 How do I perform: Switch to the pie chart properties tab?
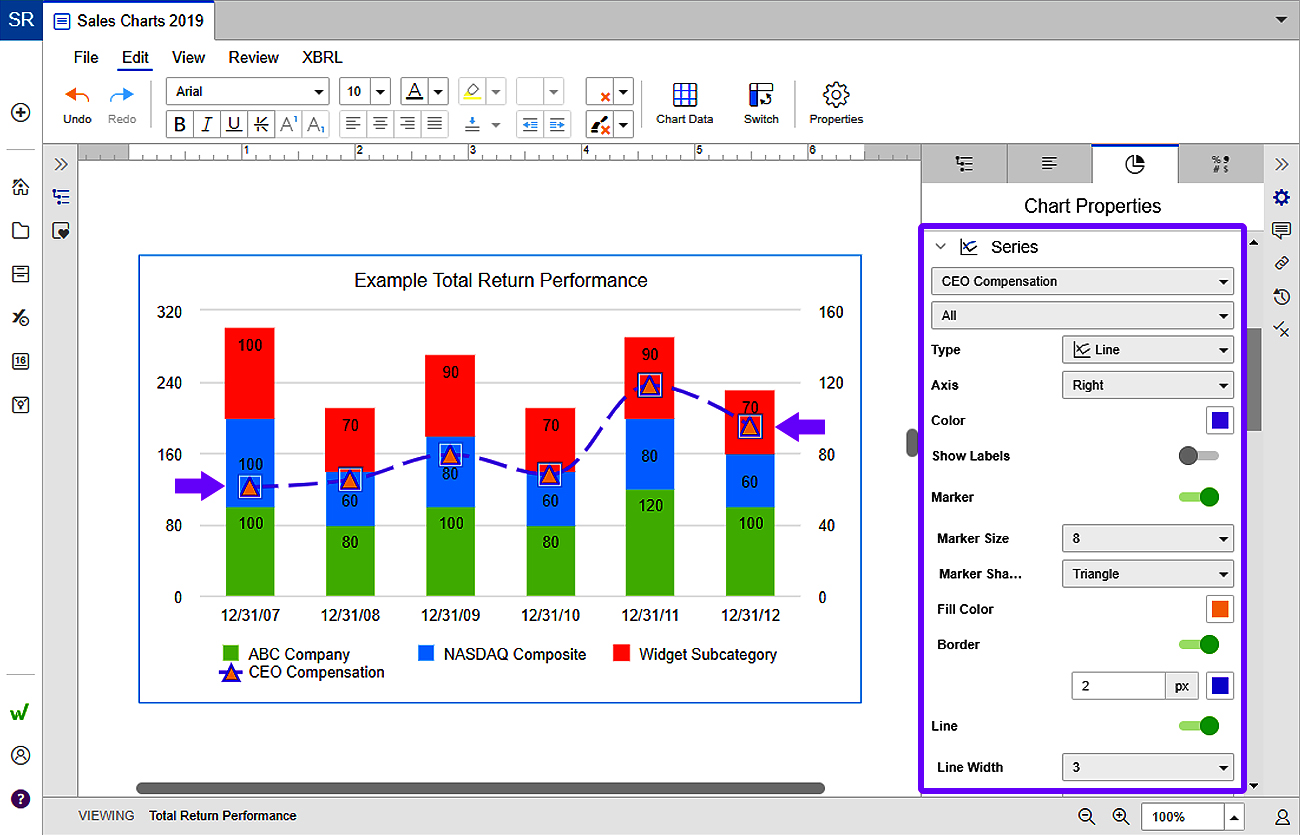[x=1134, y=164]
